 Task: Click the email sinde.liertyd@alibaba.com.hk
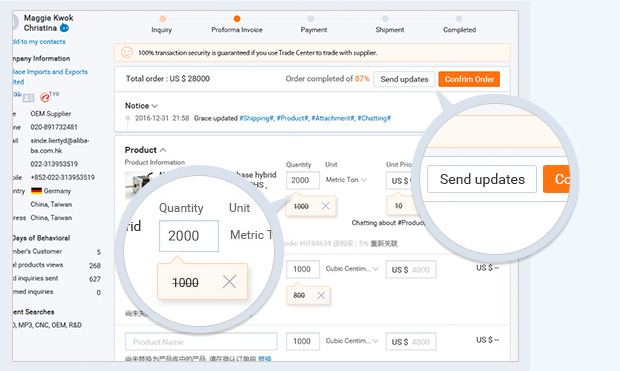pos(60,146)
